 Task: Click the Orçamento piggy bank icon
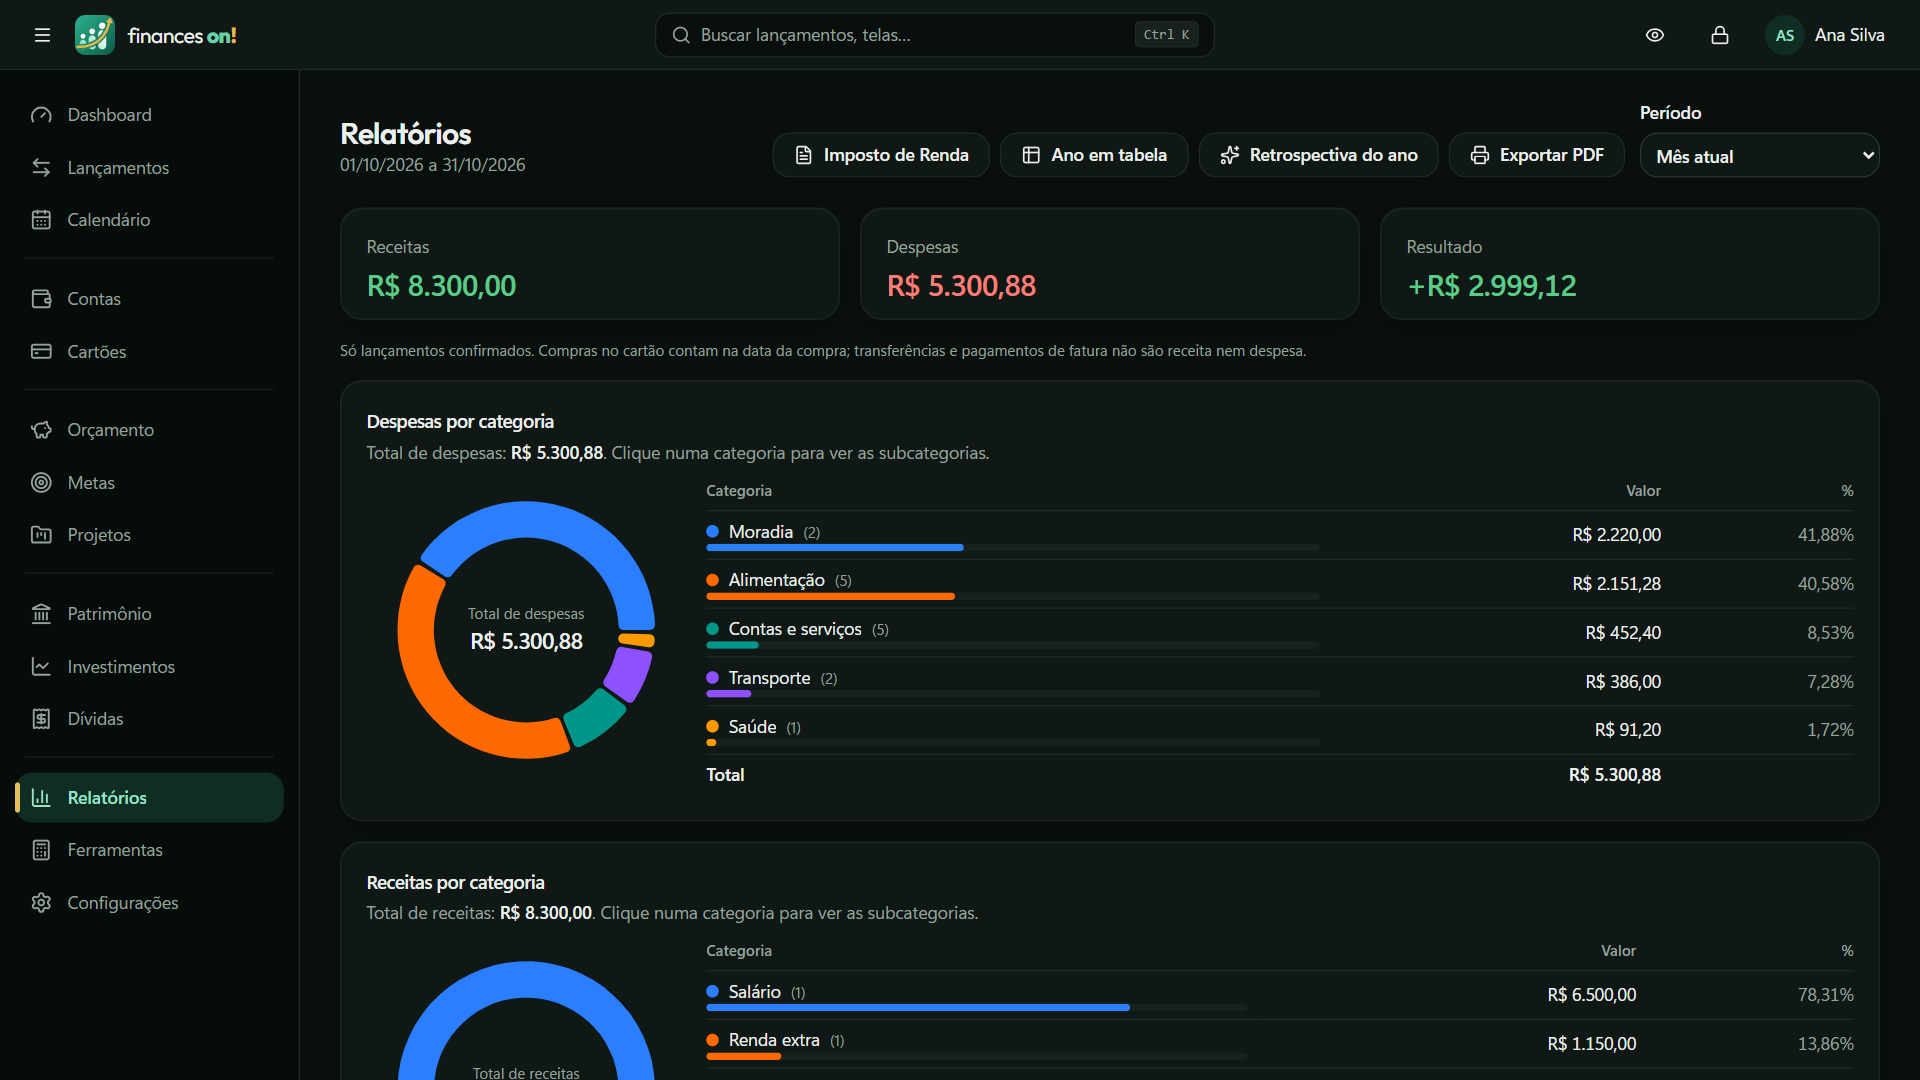[41, 430]
